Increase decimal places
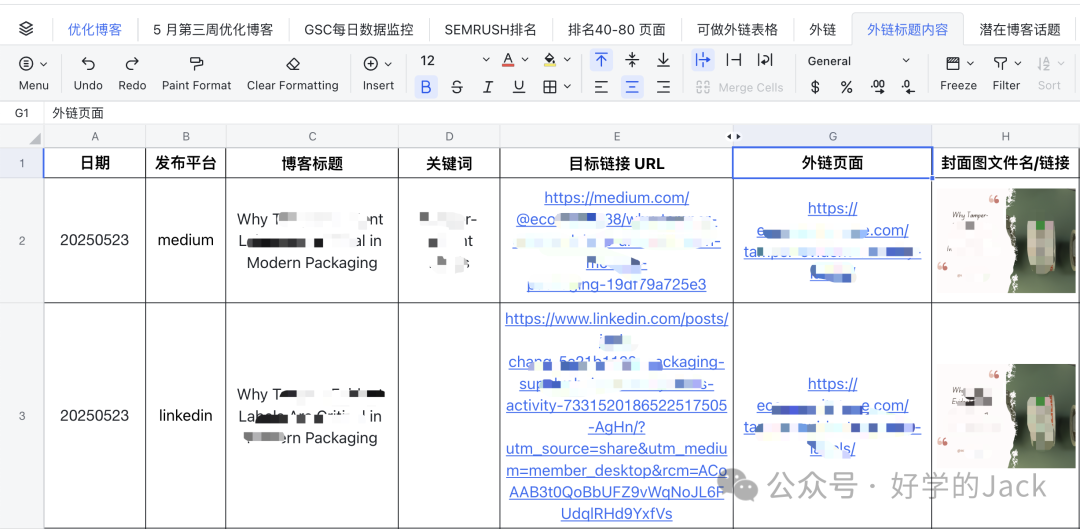1080x529 pixels. point(878,87)
